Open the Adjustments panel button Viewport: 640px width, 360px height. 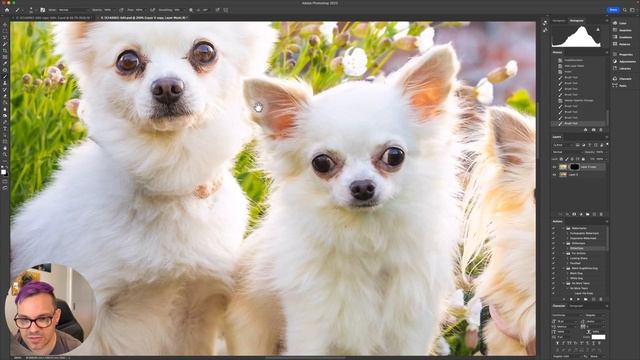(x=624, y=61)
